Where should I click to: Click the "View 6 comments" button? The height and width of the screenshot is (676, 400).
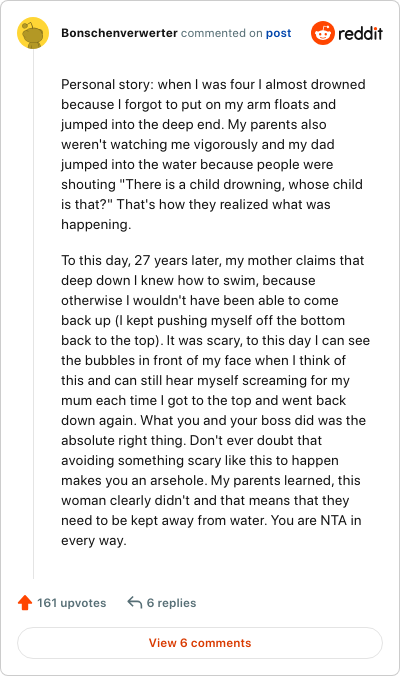pos(200,643)
